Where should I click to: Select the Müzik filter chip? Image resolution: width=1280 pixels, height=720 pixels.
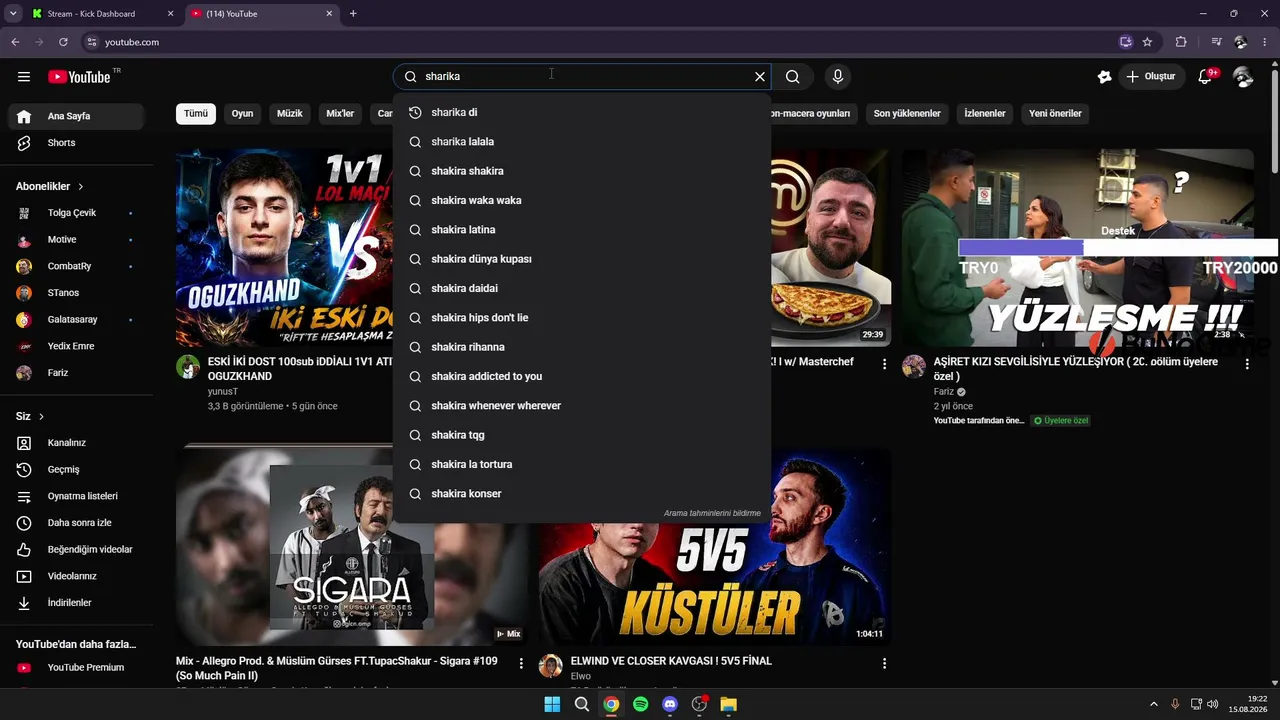pyautogui.click(x=290, y=114)
